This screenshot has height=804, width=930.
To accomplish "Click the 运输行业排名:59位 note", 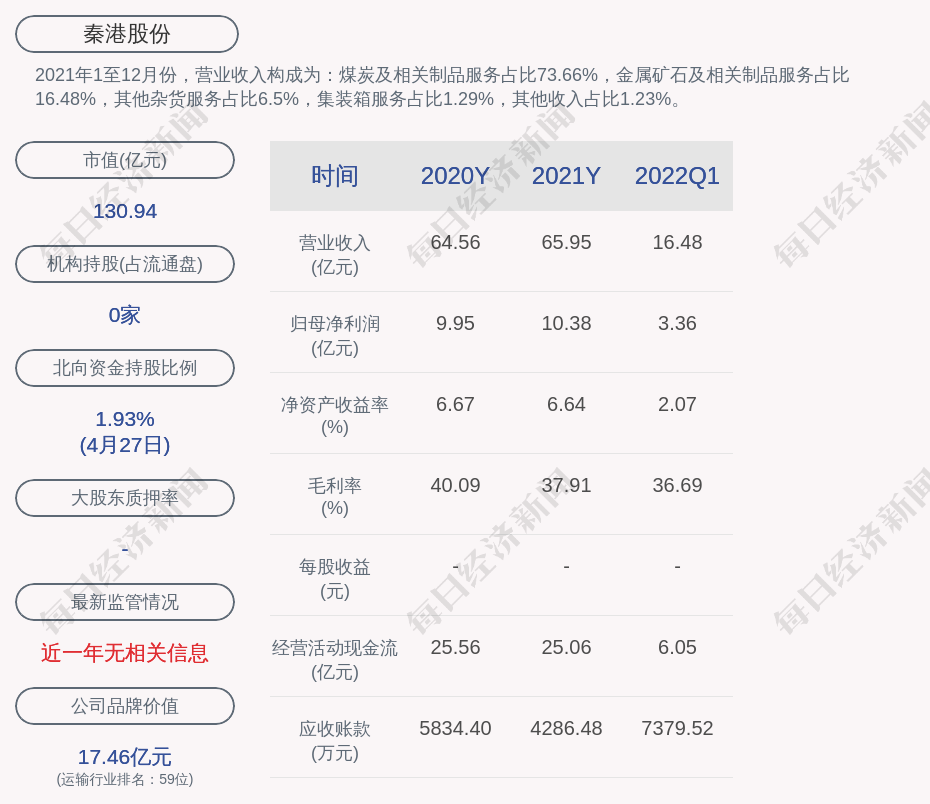I will [x=125, y=779].
